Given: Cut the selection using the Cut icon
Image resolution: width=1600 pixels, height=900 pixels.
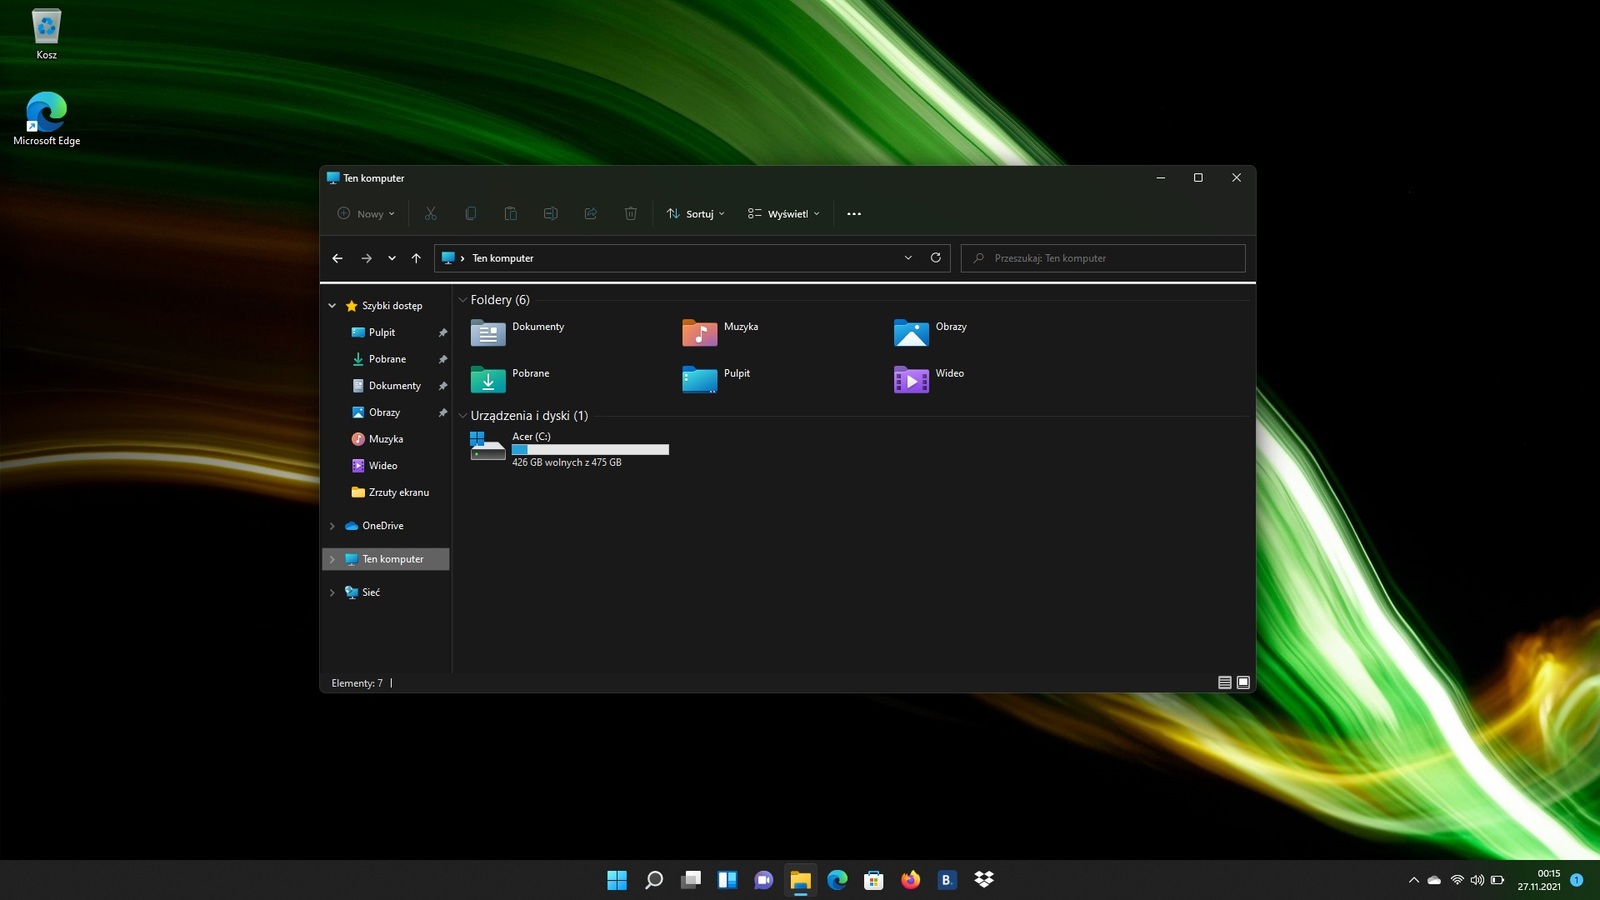Looking at the screenshot, I should (x=431, y=213).
